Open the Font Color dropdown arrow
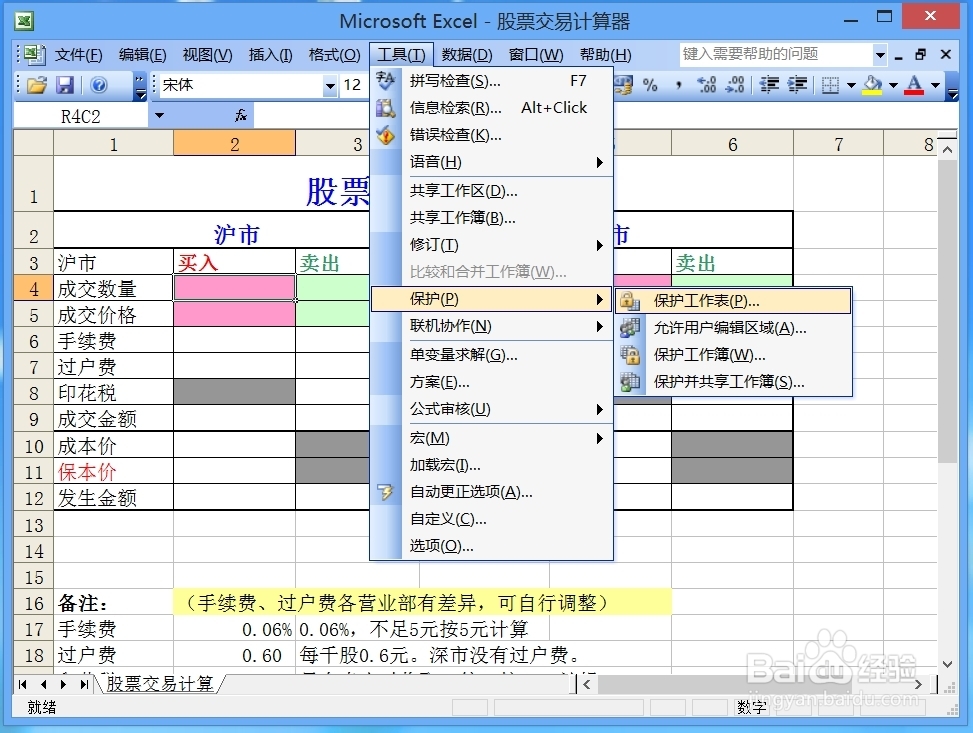 tap(935, 85)
